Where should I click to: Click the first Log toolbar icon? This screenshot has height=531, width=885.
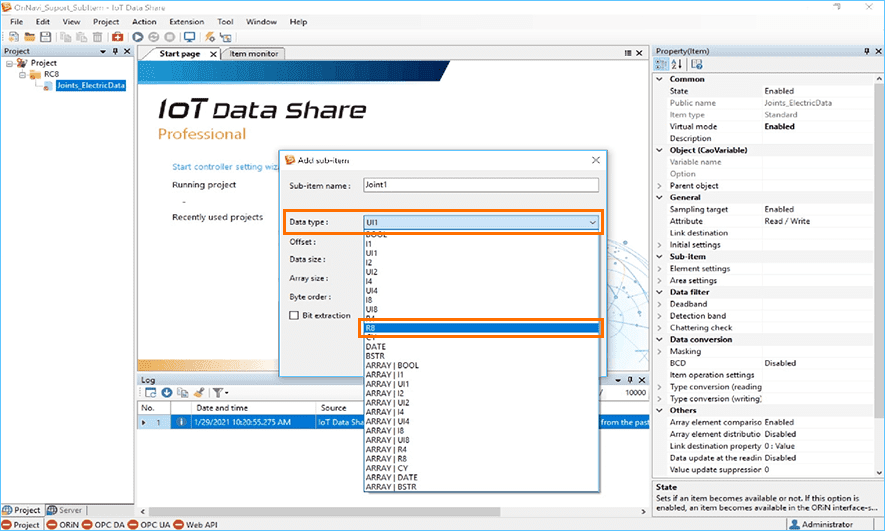tap(151, 392)
